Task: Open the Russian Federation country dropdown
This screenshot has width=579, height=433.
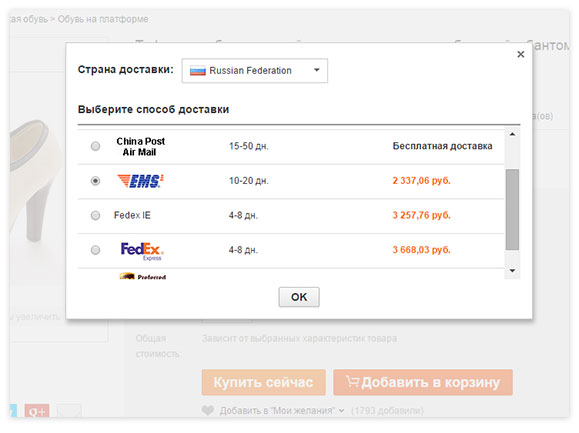Action: (x=254, y=71)
